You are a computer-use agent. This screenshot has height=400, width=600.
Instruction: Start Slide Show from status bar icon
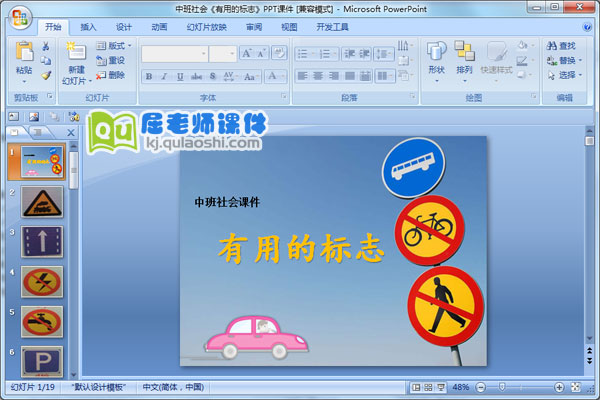pyautogui.click(x=440, y=387)
